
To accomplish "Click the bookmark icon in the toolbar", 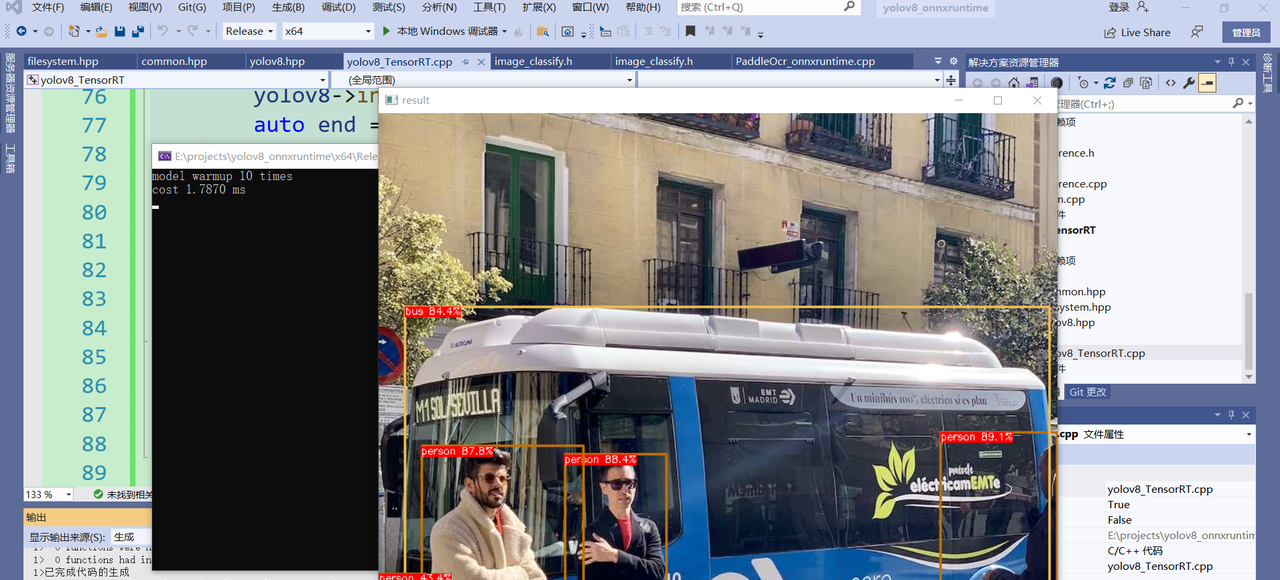I will pos(690,32).
